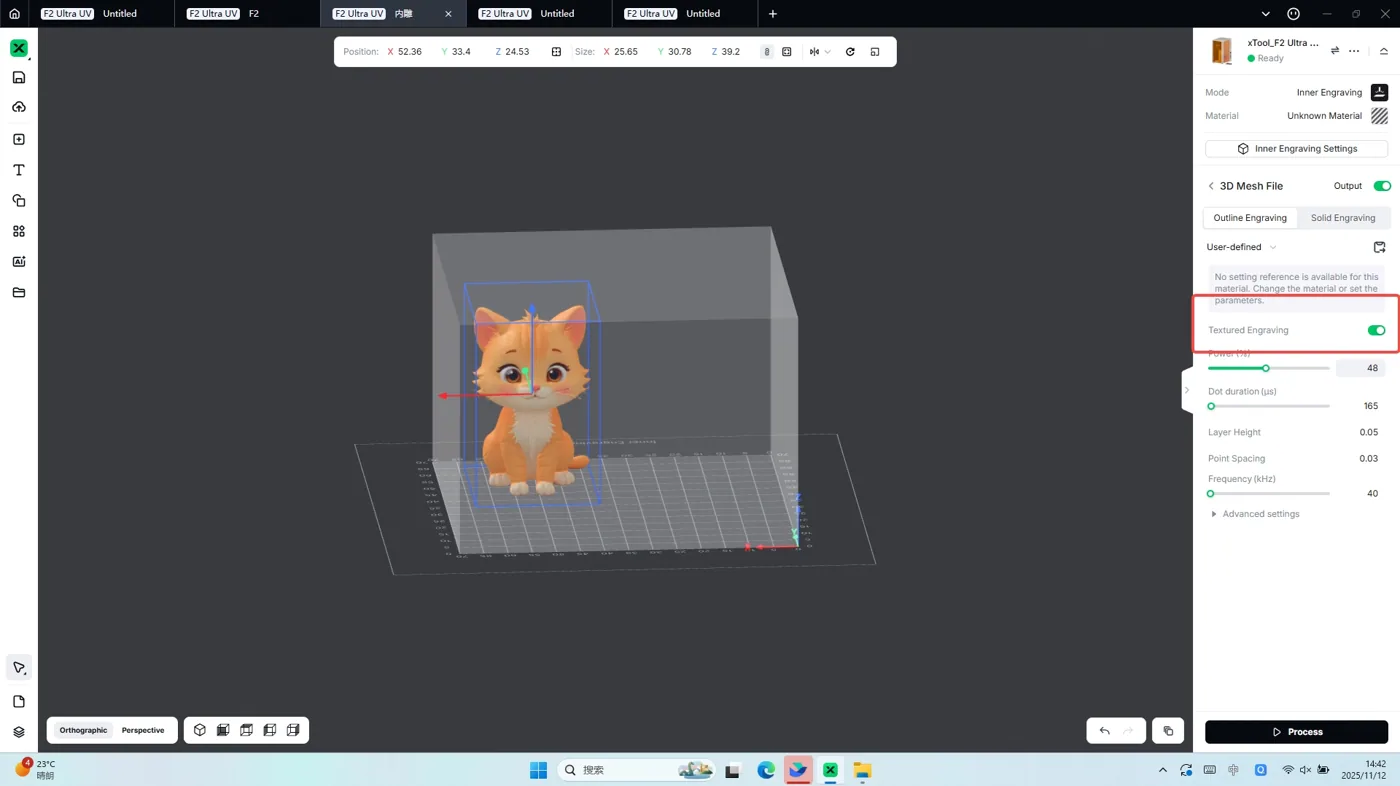Click the switch-device arrows icon
This screenshot has height=786, width=1400.
pos(1335,51)
